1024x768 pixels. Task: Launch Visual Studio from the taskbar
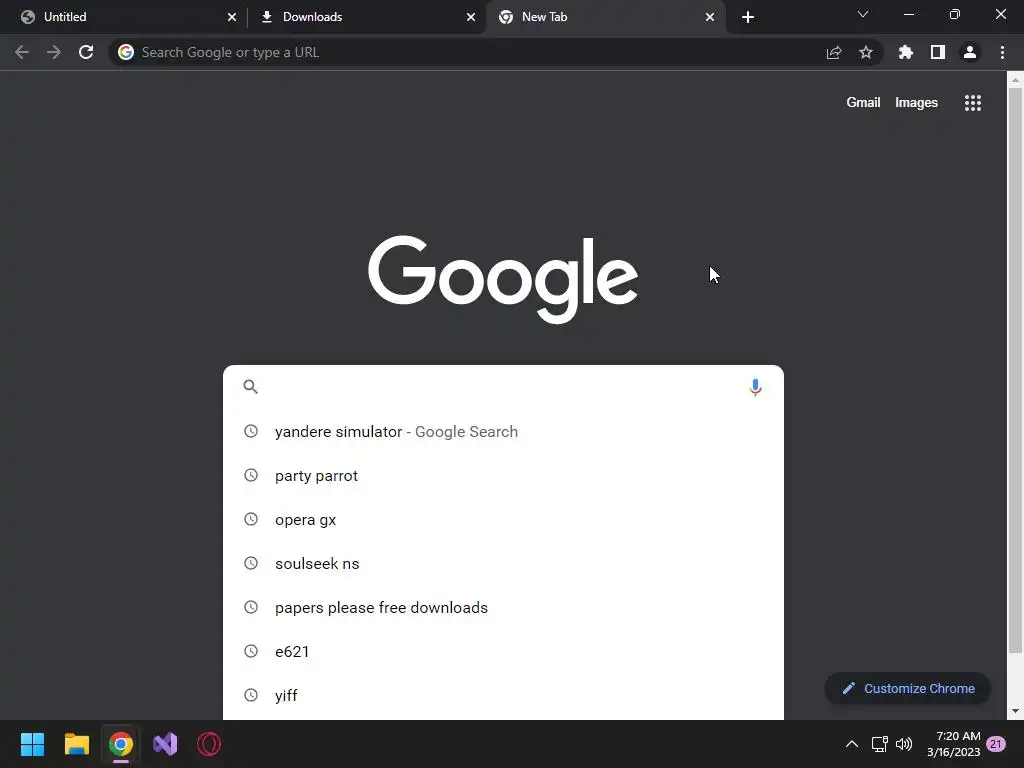[165, 744]
